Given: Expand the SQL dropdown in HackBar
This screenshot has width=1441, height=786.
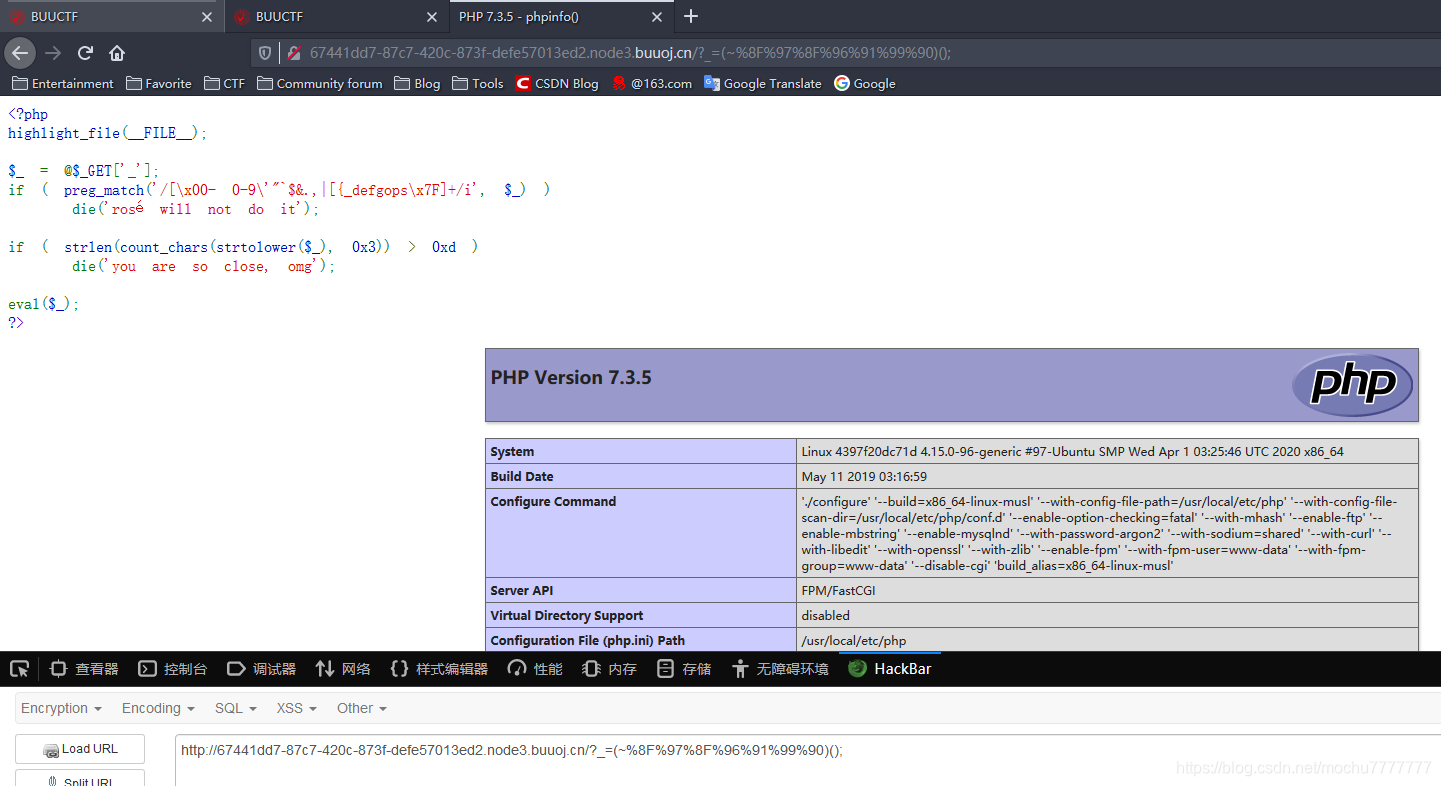Looking at the screenshot, I should tap(236, 708).
